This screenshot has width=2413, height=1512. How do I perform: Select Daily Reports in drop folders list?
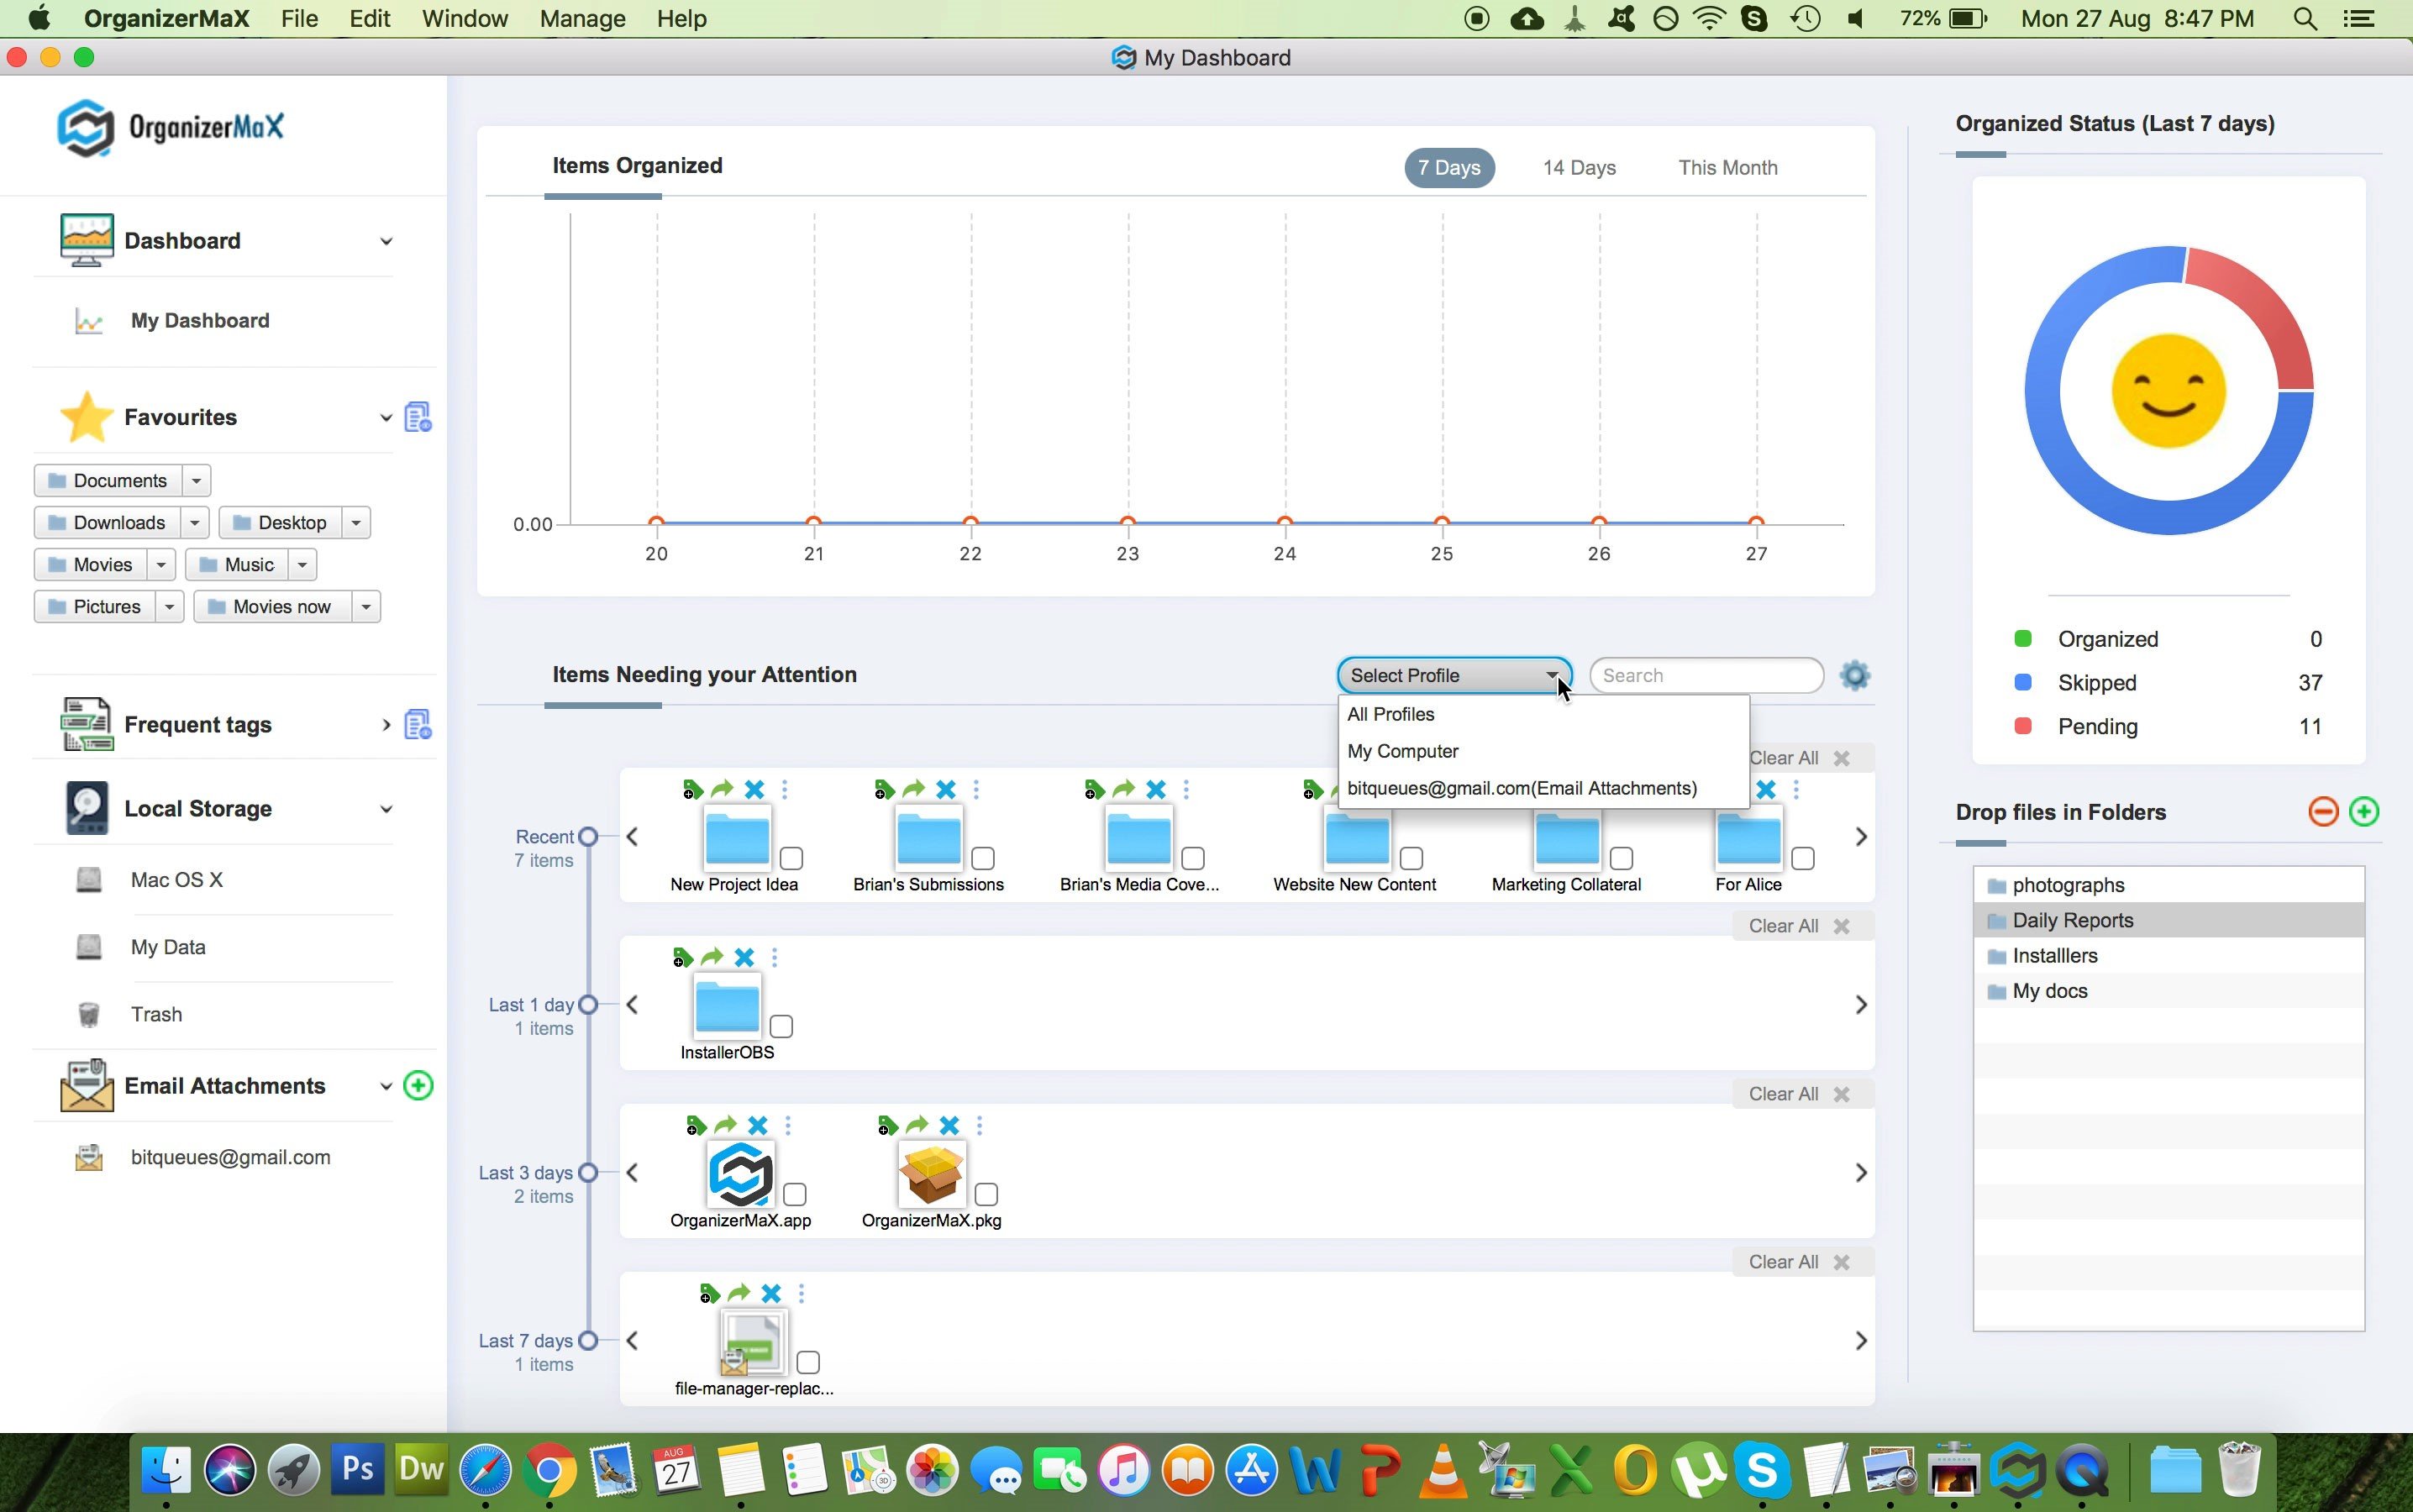point(2168,920)
